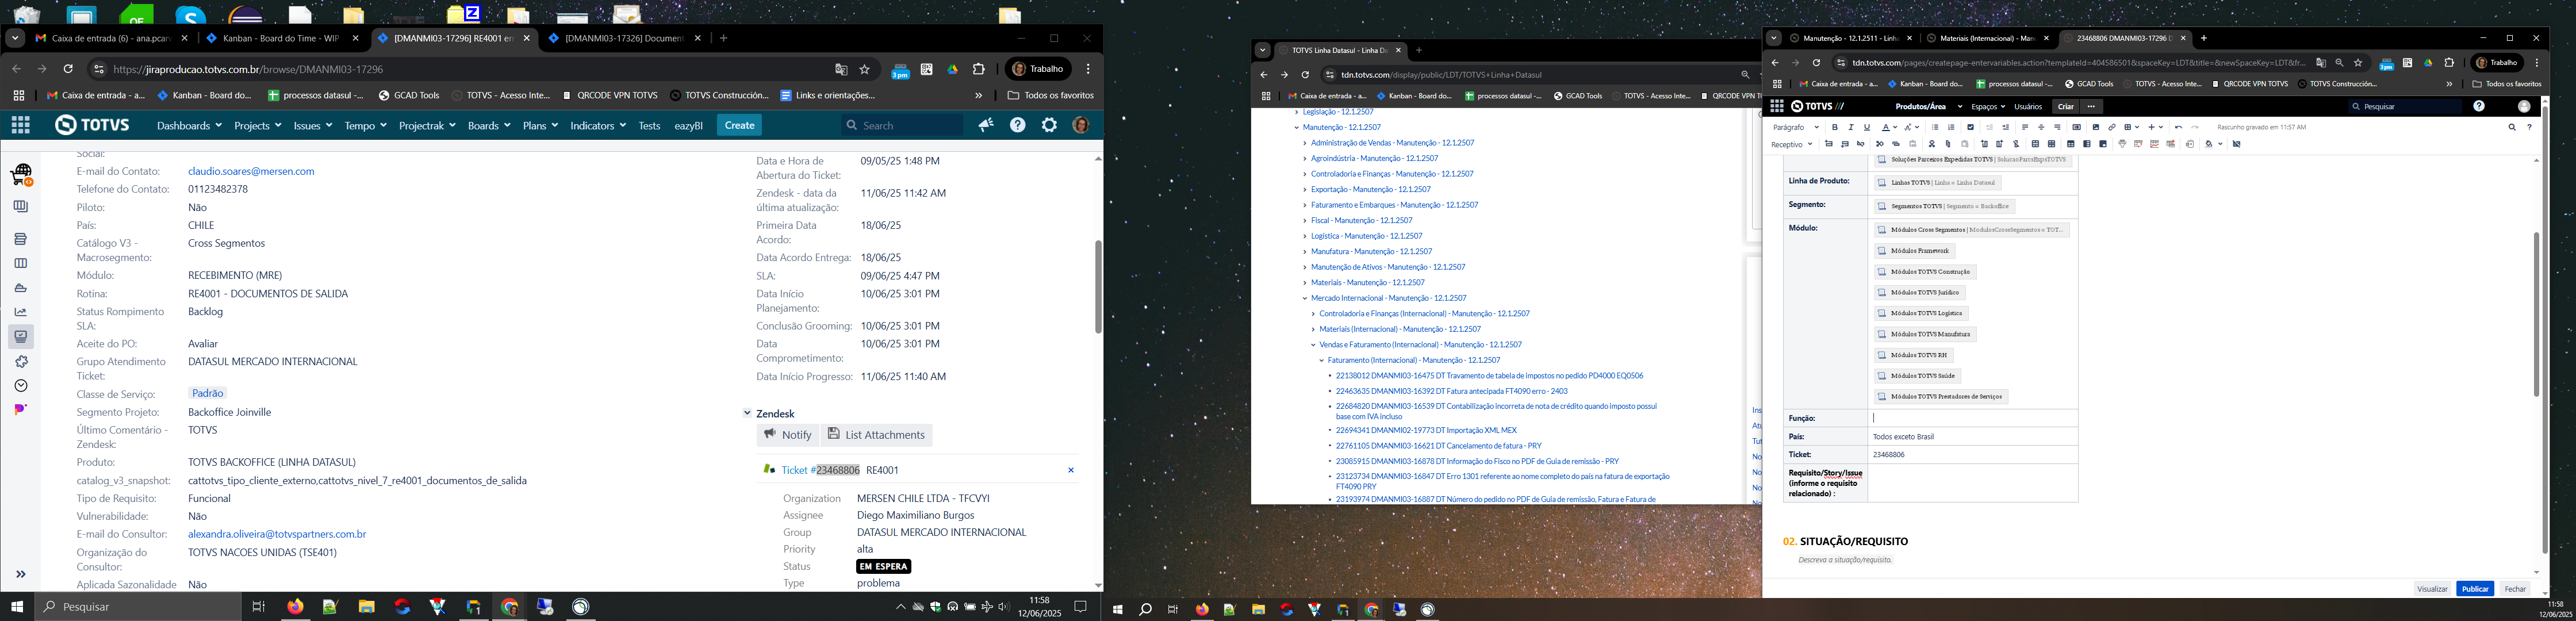Click the Jira settings gear icon
2576x621 pixels.
(x=1049, y=125)
